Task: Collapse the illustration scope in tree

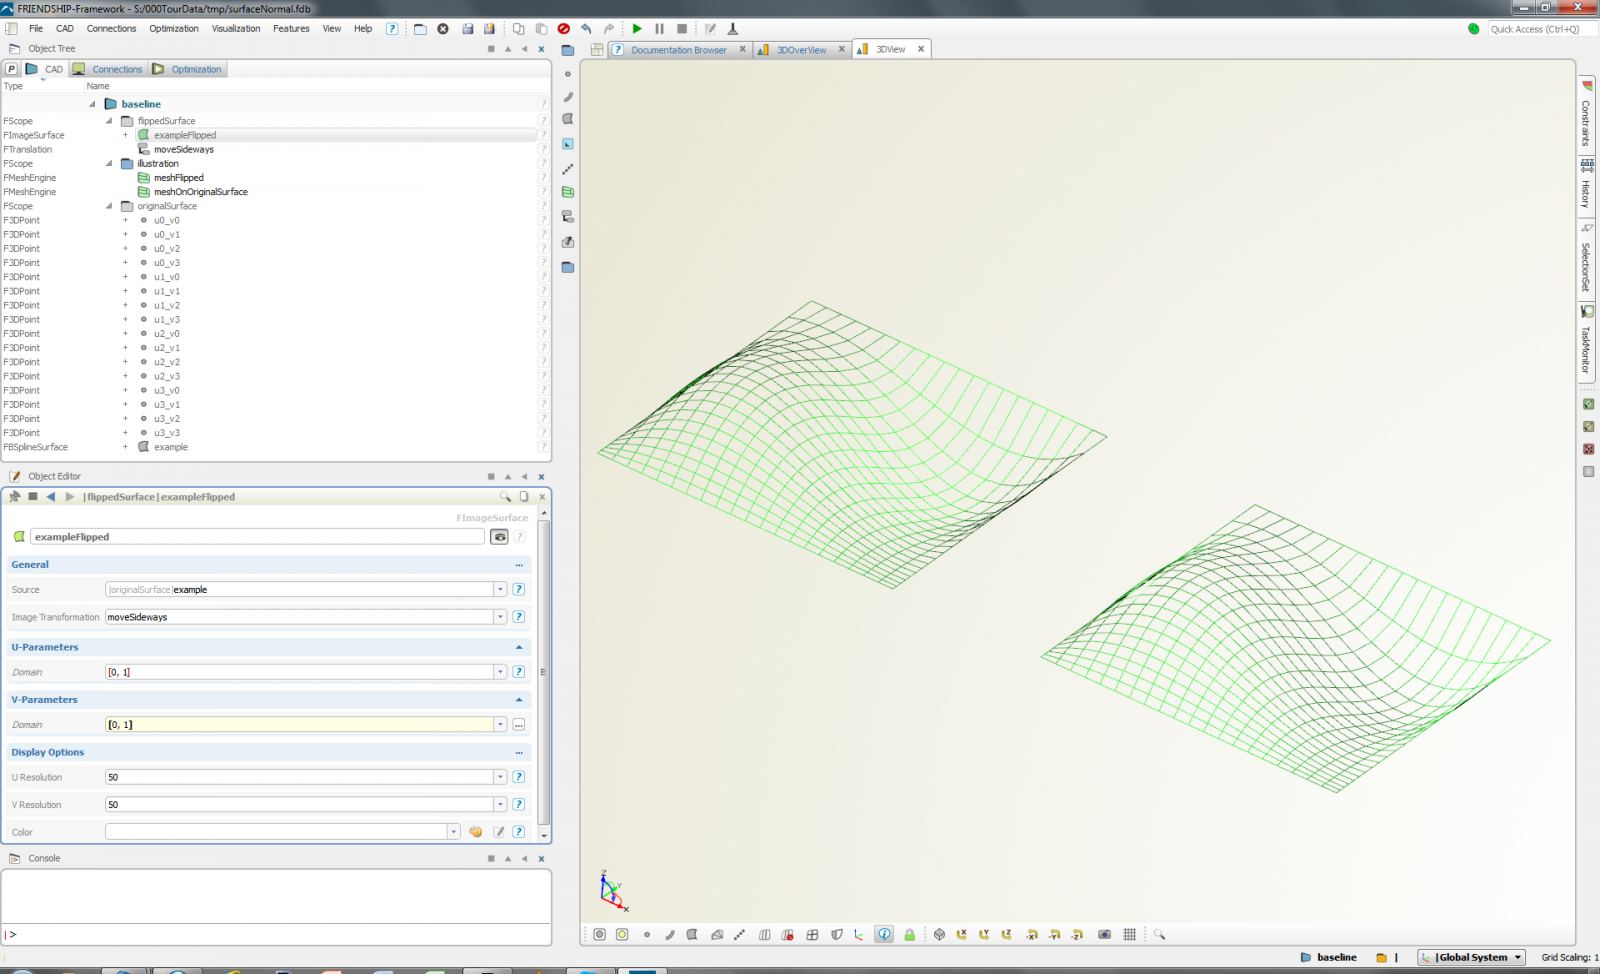Action: [109, 164]
